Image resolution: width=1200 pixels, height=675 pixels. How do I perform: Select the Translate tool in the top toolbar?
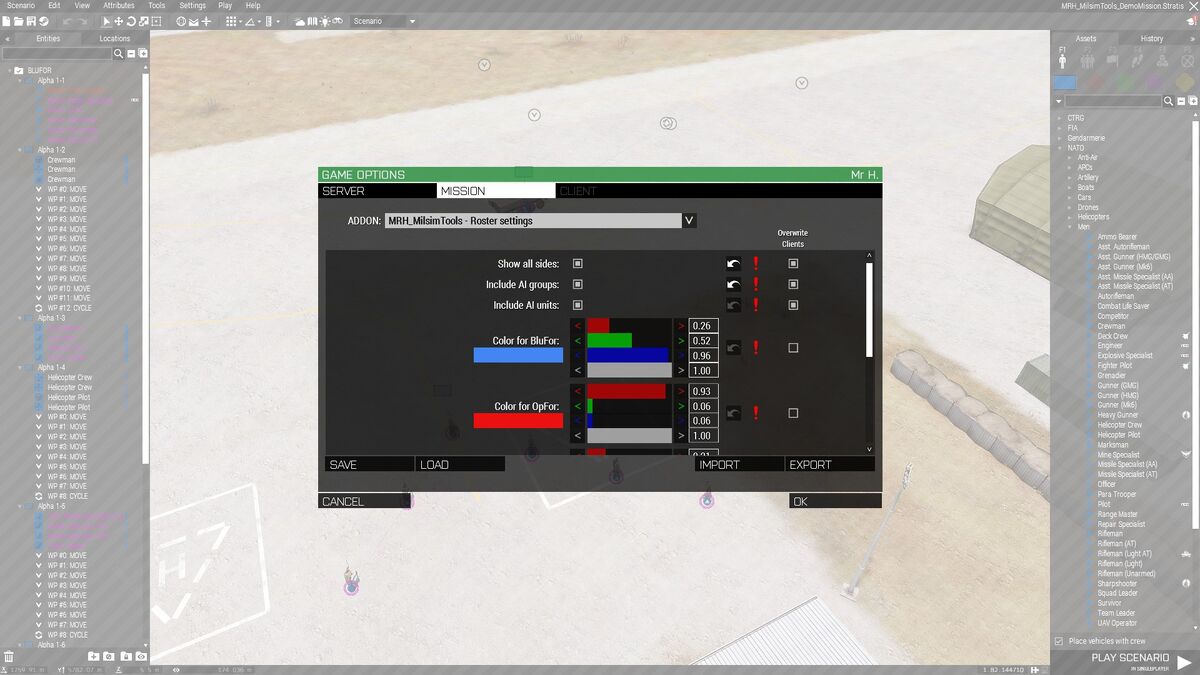click(119, 21)
